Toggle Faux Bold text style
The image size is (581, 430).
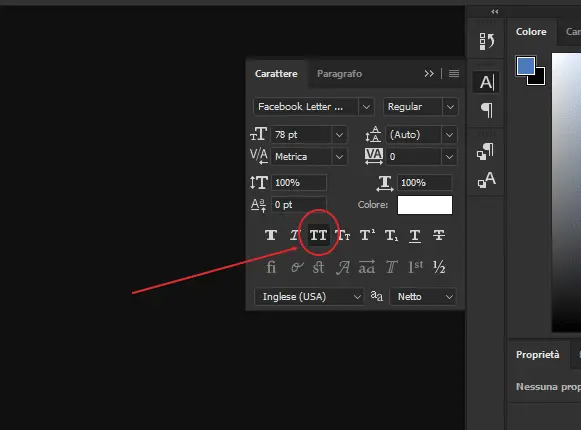point(271,235)
